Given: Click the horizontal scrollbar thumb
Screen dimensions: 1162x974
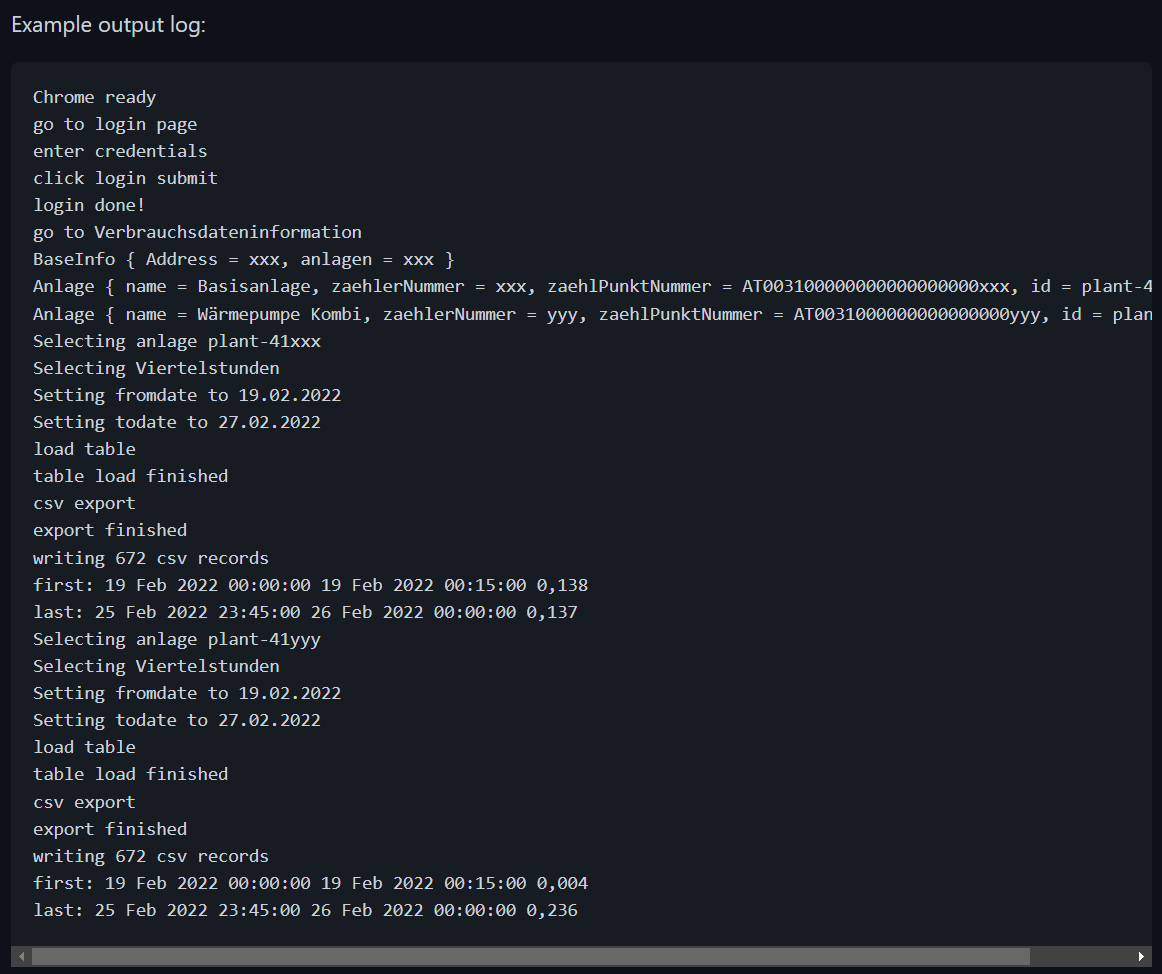Looking at the screenshot, I should click(531, 956).
